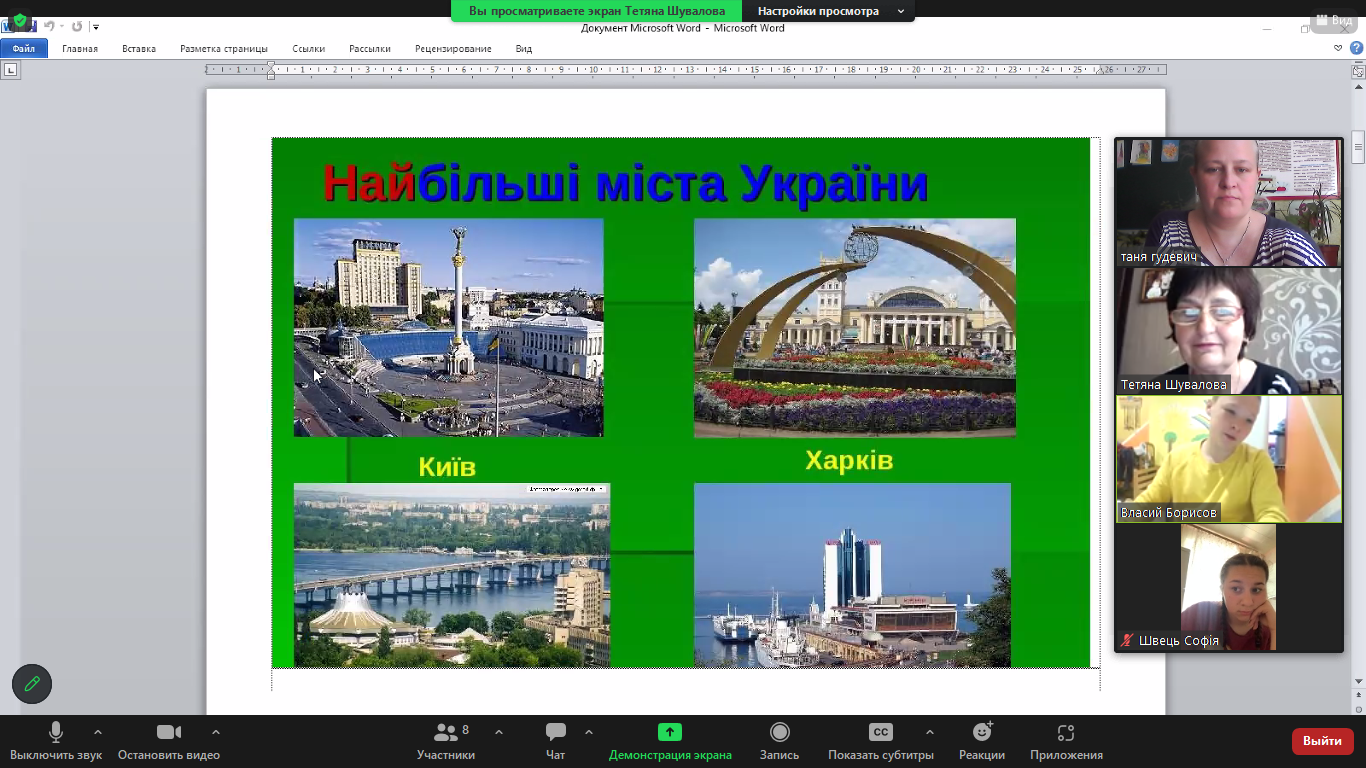1366x768 pixels.
Task: Stop video using the camera button
Action: pyautogui.click(x=168, y=733)
